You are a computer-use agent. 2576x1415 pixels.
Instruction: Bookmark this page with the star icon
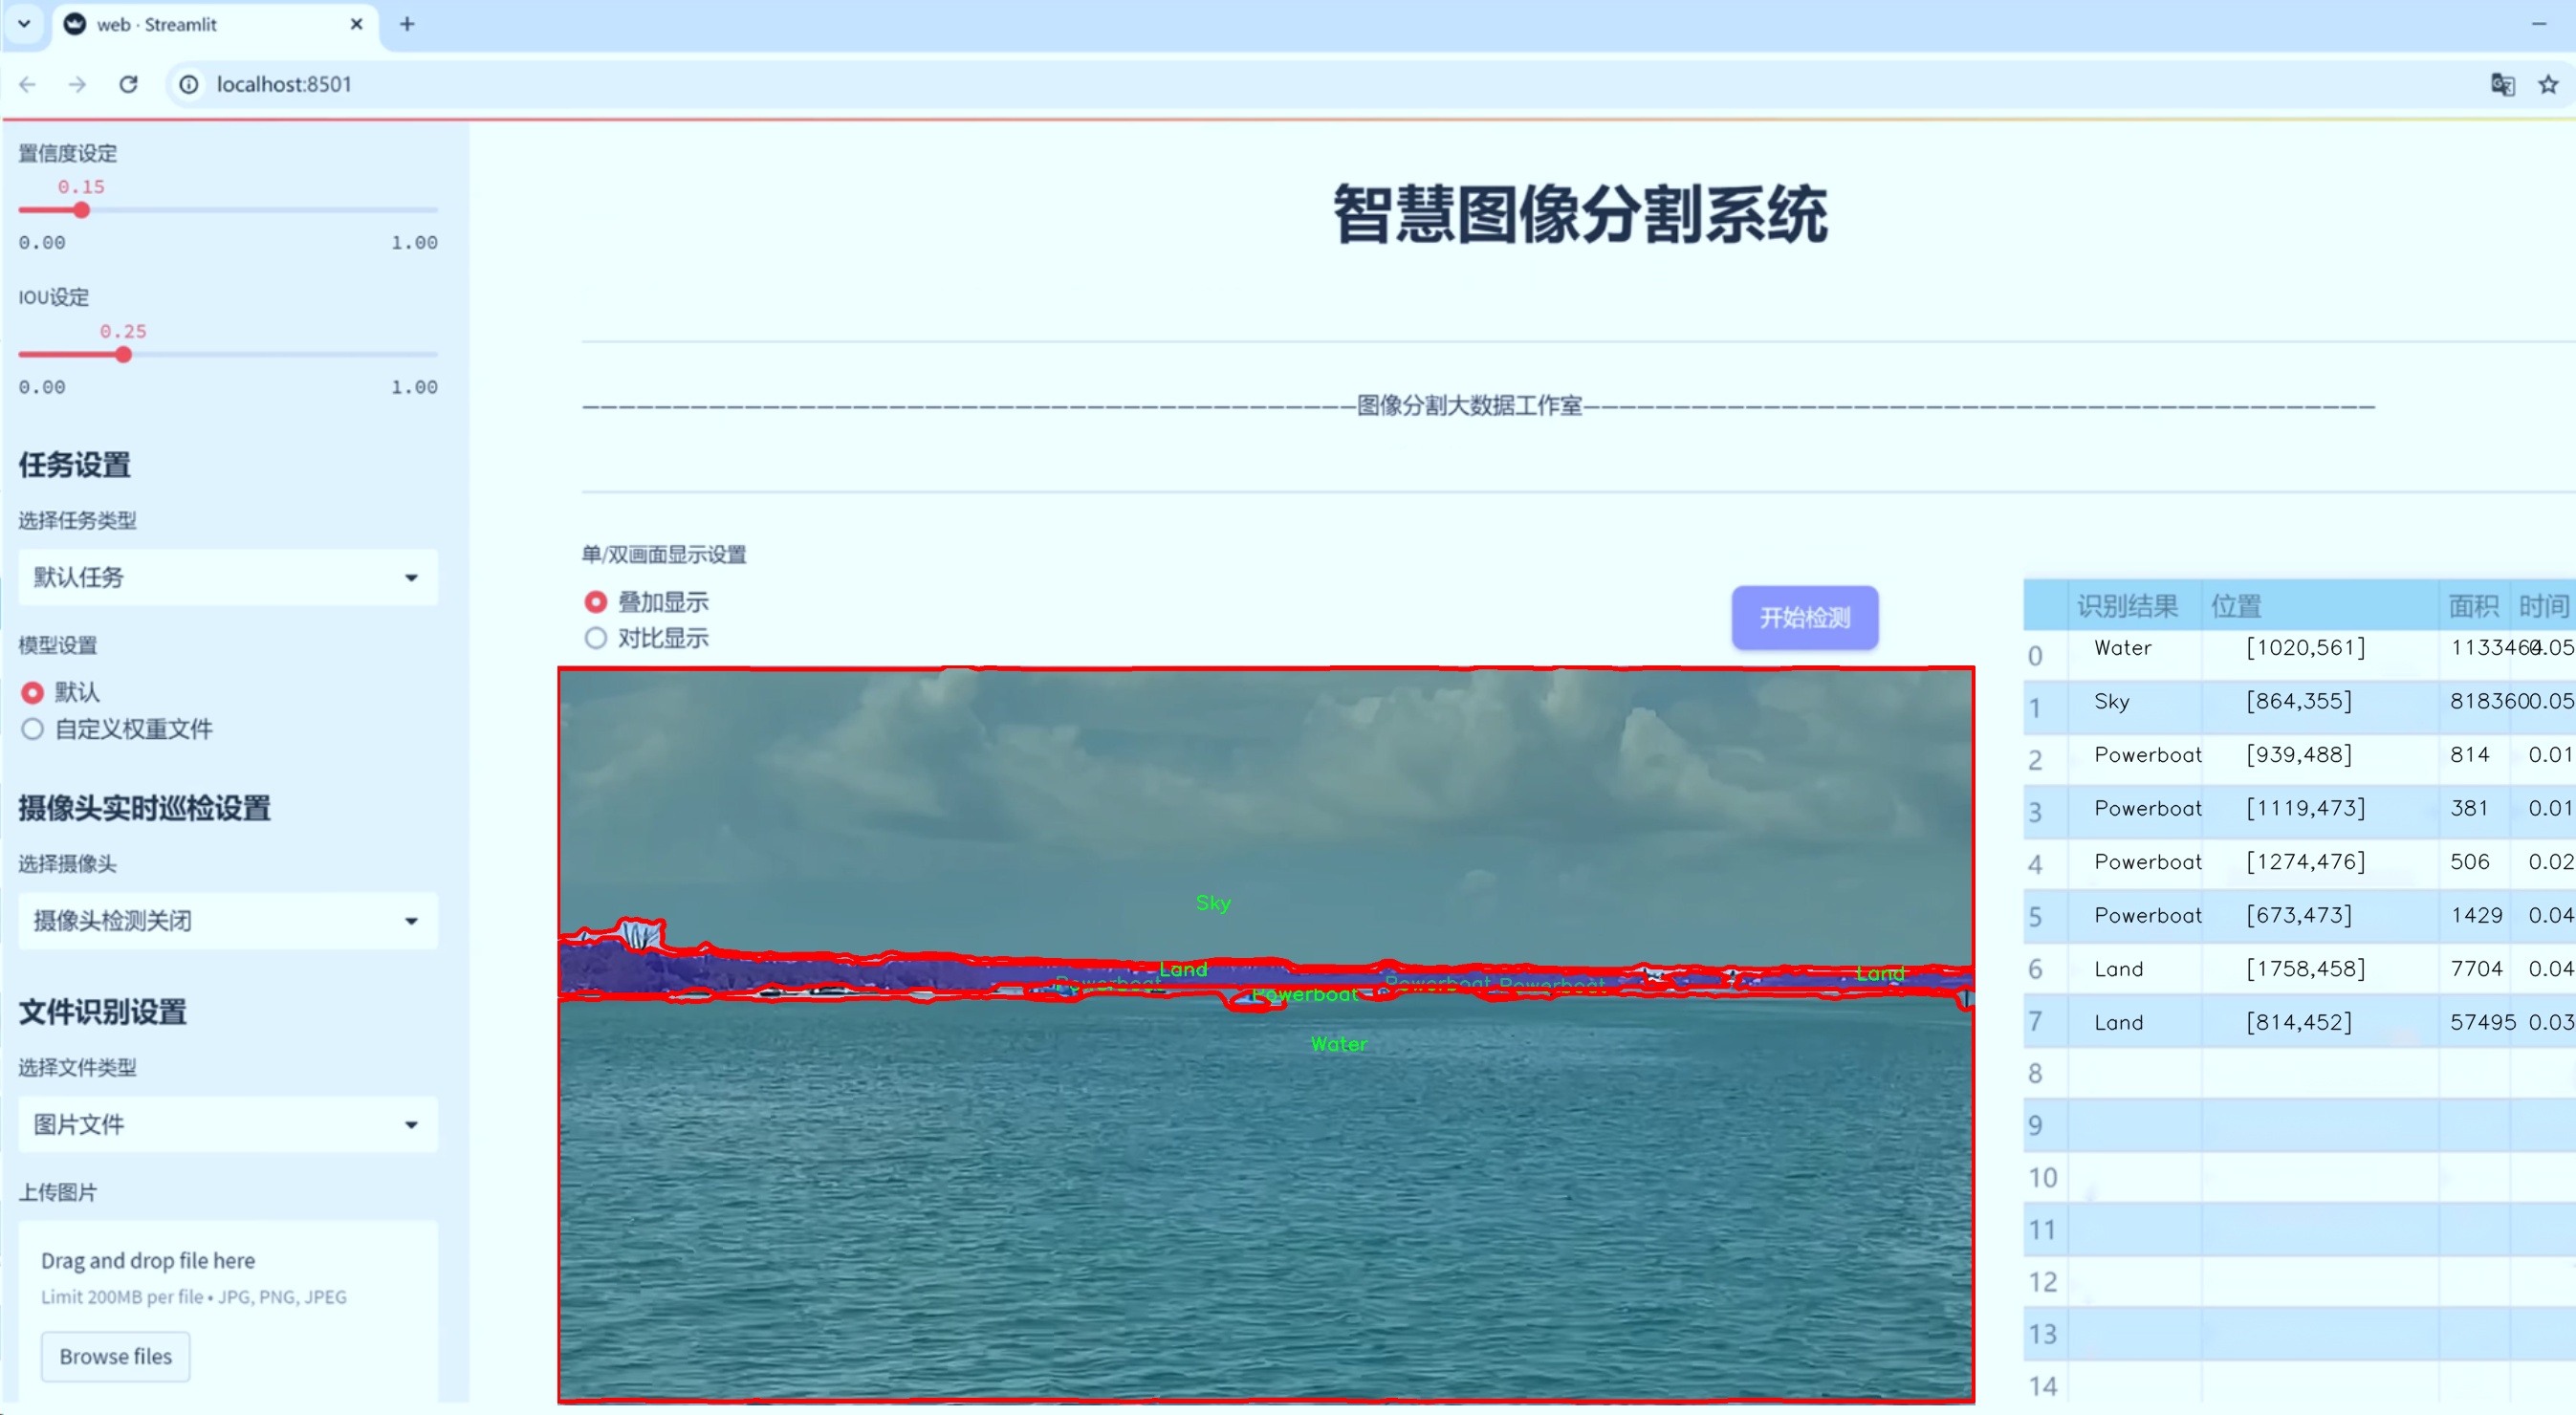[2548, 84]
